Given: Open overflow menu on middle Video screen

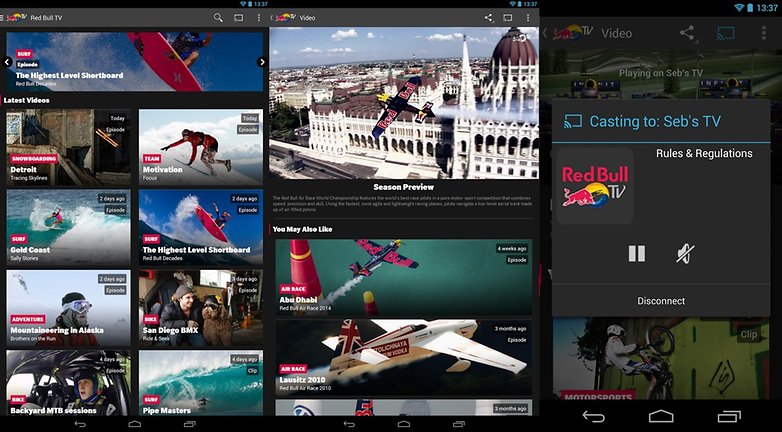Looking at the screenshot, I should point(528,17).
